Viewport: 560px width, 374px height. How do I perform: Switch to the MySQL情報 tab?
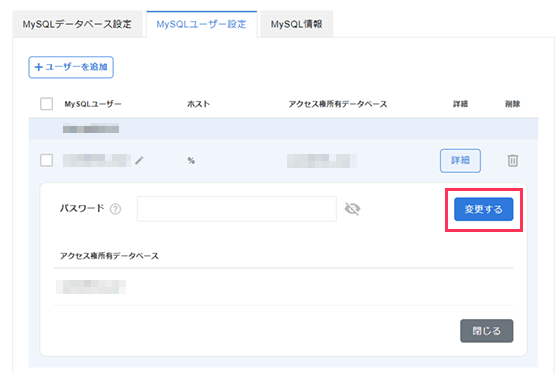click(x=296, y=24)
